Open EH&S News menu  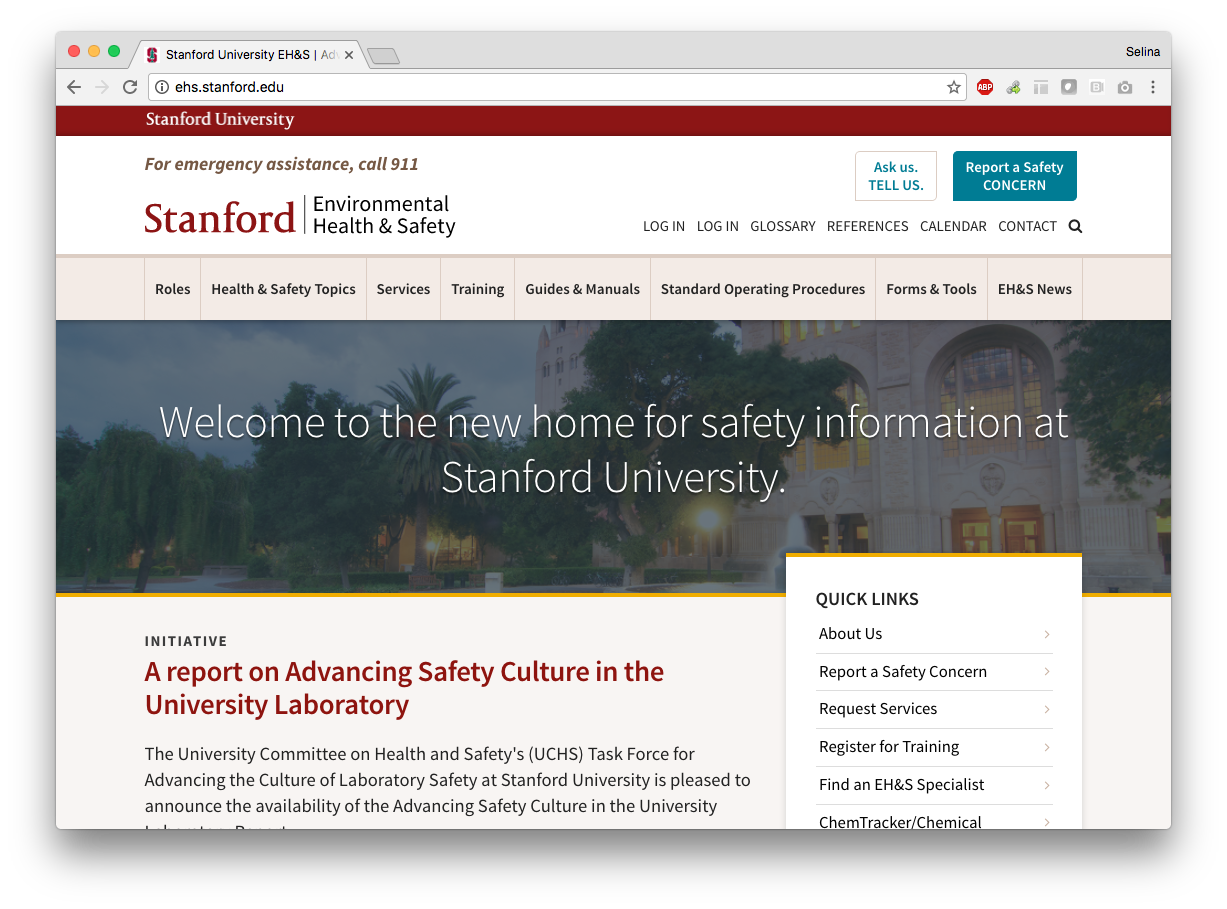tap(1034, 289)
